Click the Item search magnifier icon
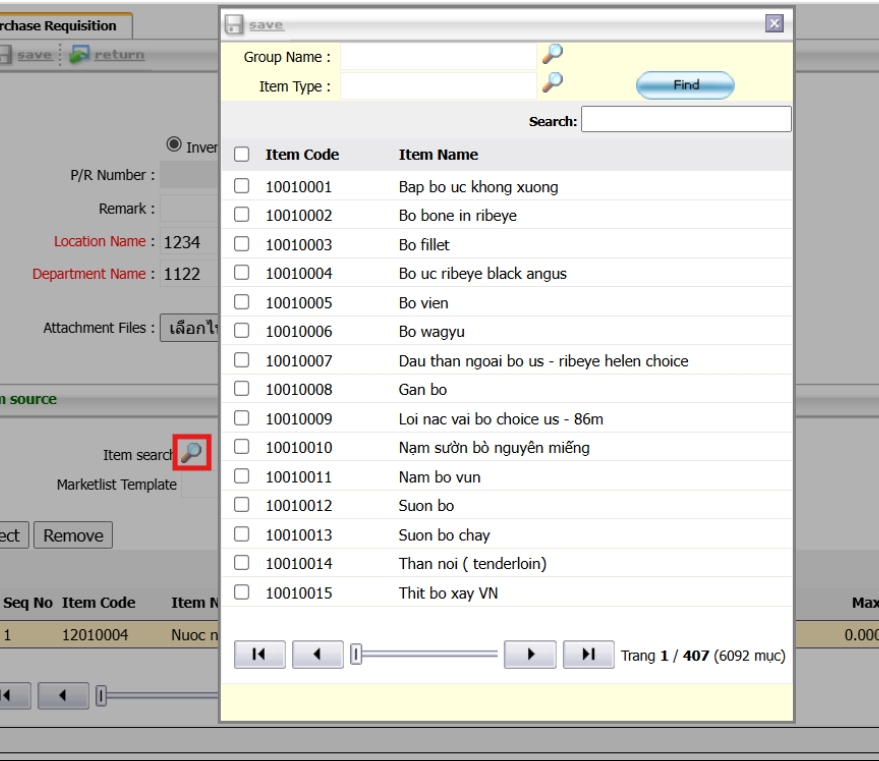The width and height of the screenshot is (879, 761). (x=192, y=453)
